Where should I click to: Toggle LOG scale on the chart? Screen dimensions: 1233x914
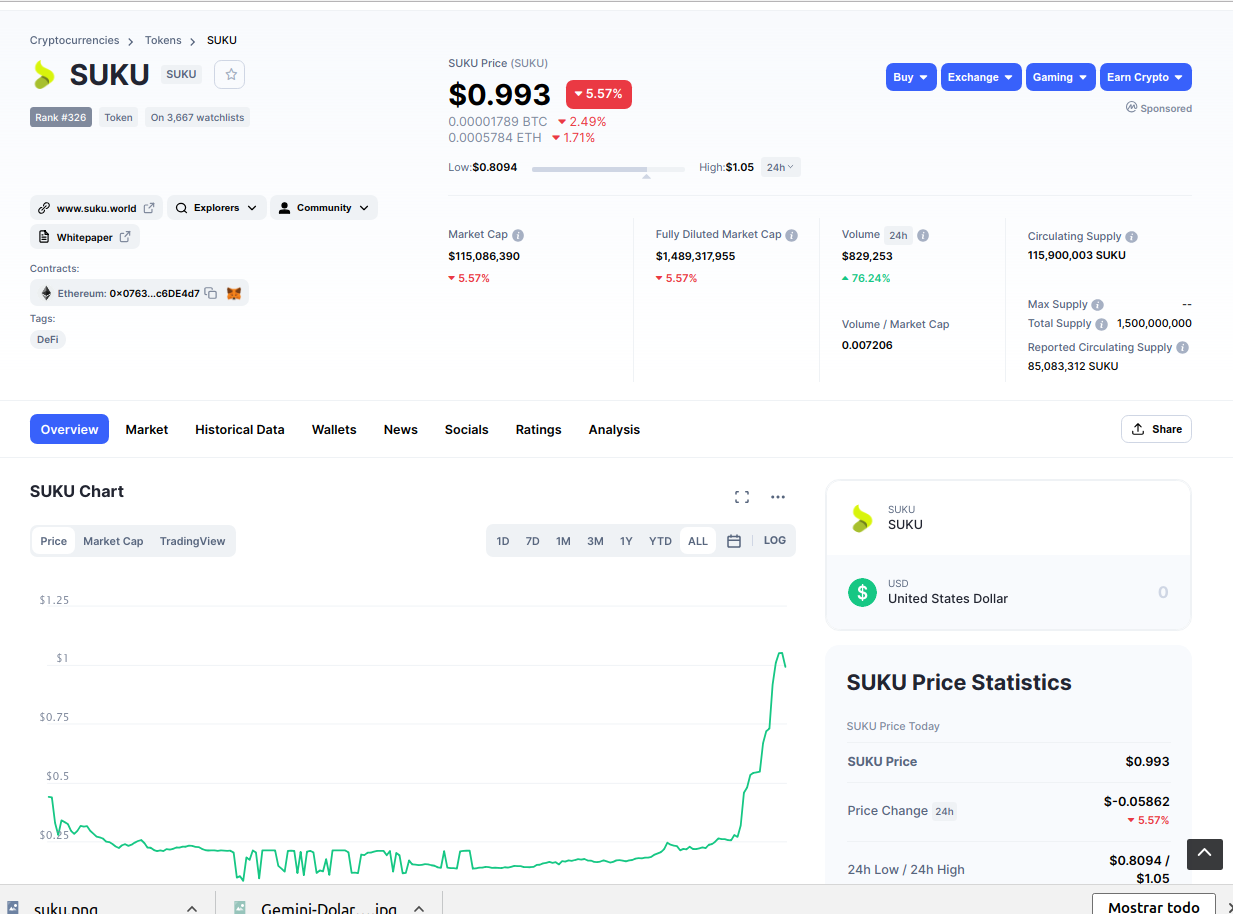click(775, 540)
